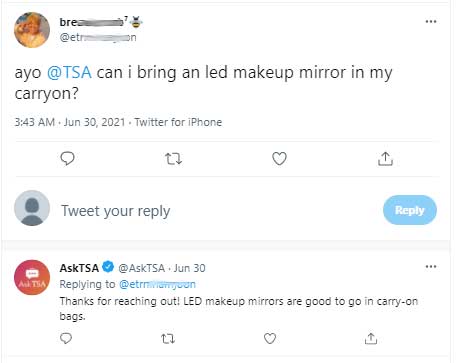Click the Twitter for iPhone source link
This screenshot has width=457, height=363.
[178, 122]
